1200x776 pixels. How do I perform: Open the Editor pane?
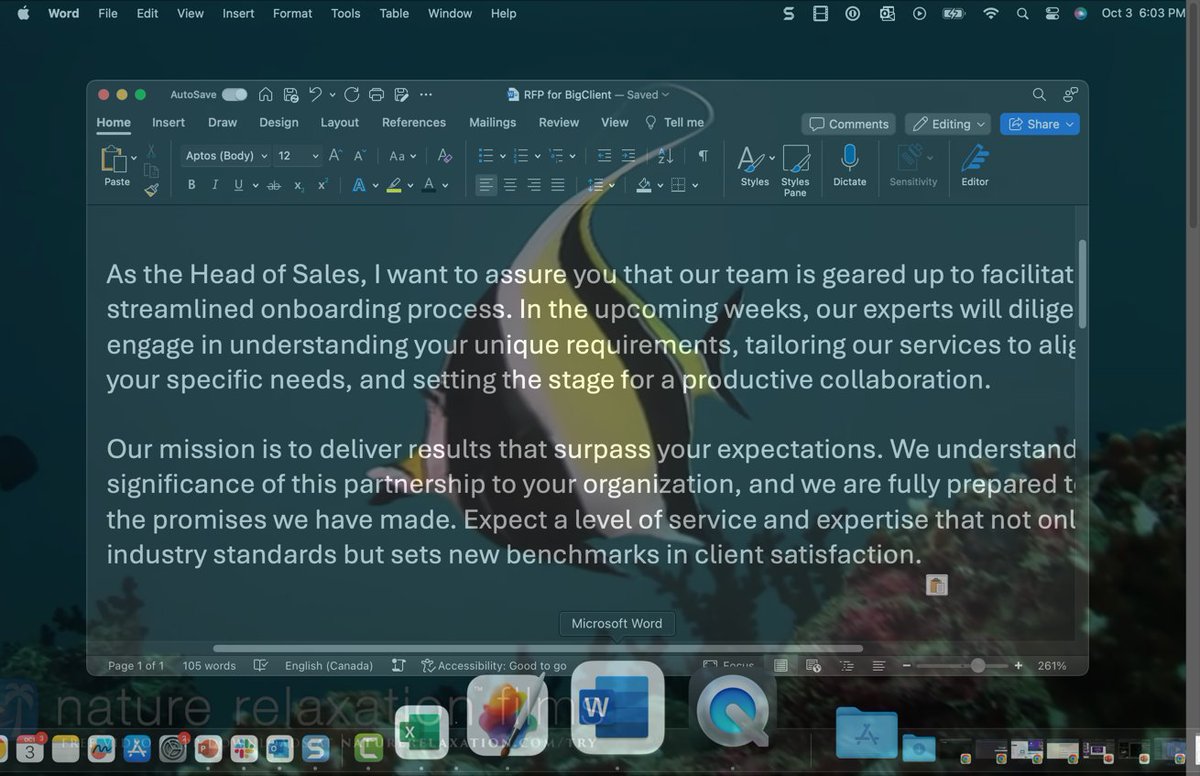975,166
